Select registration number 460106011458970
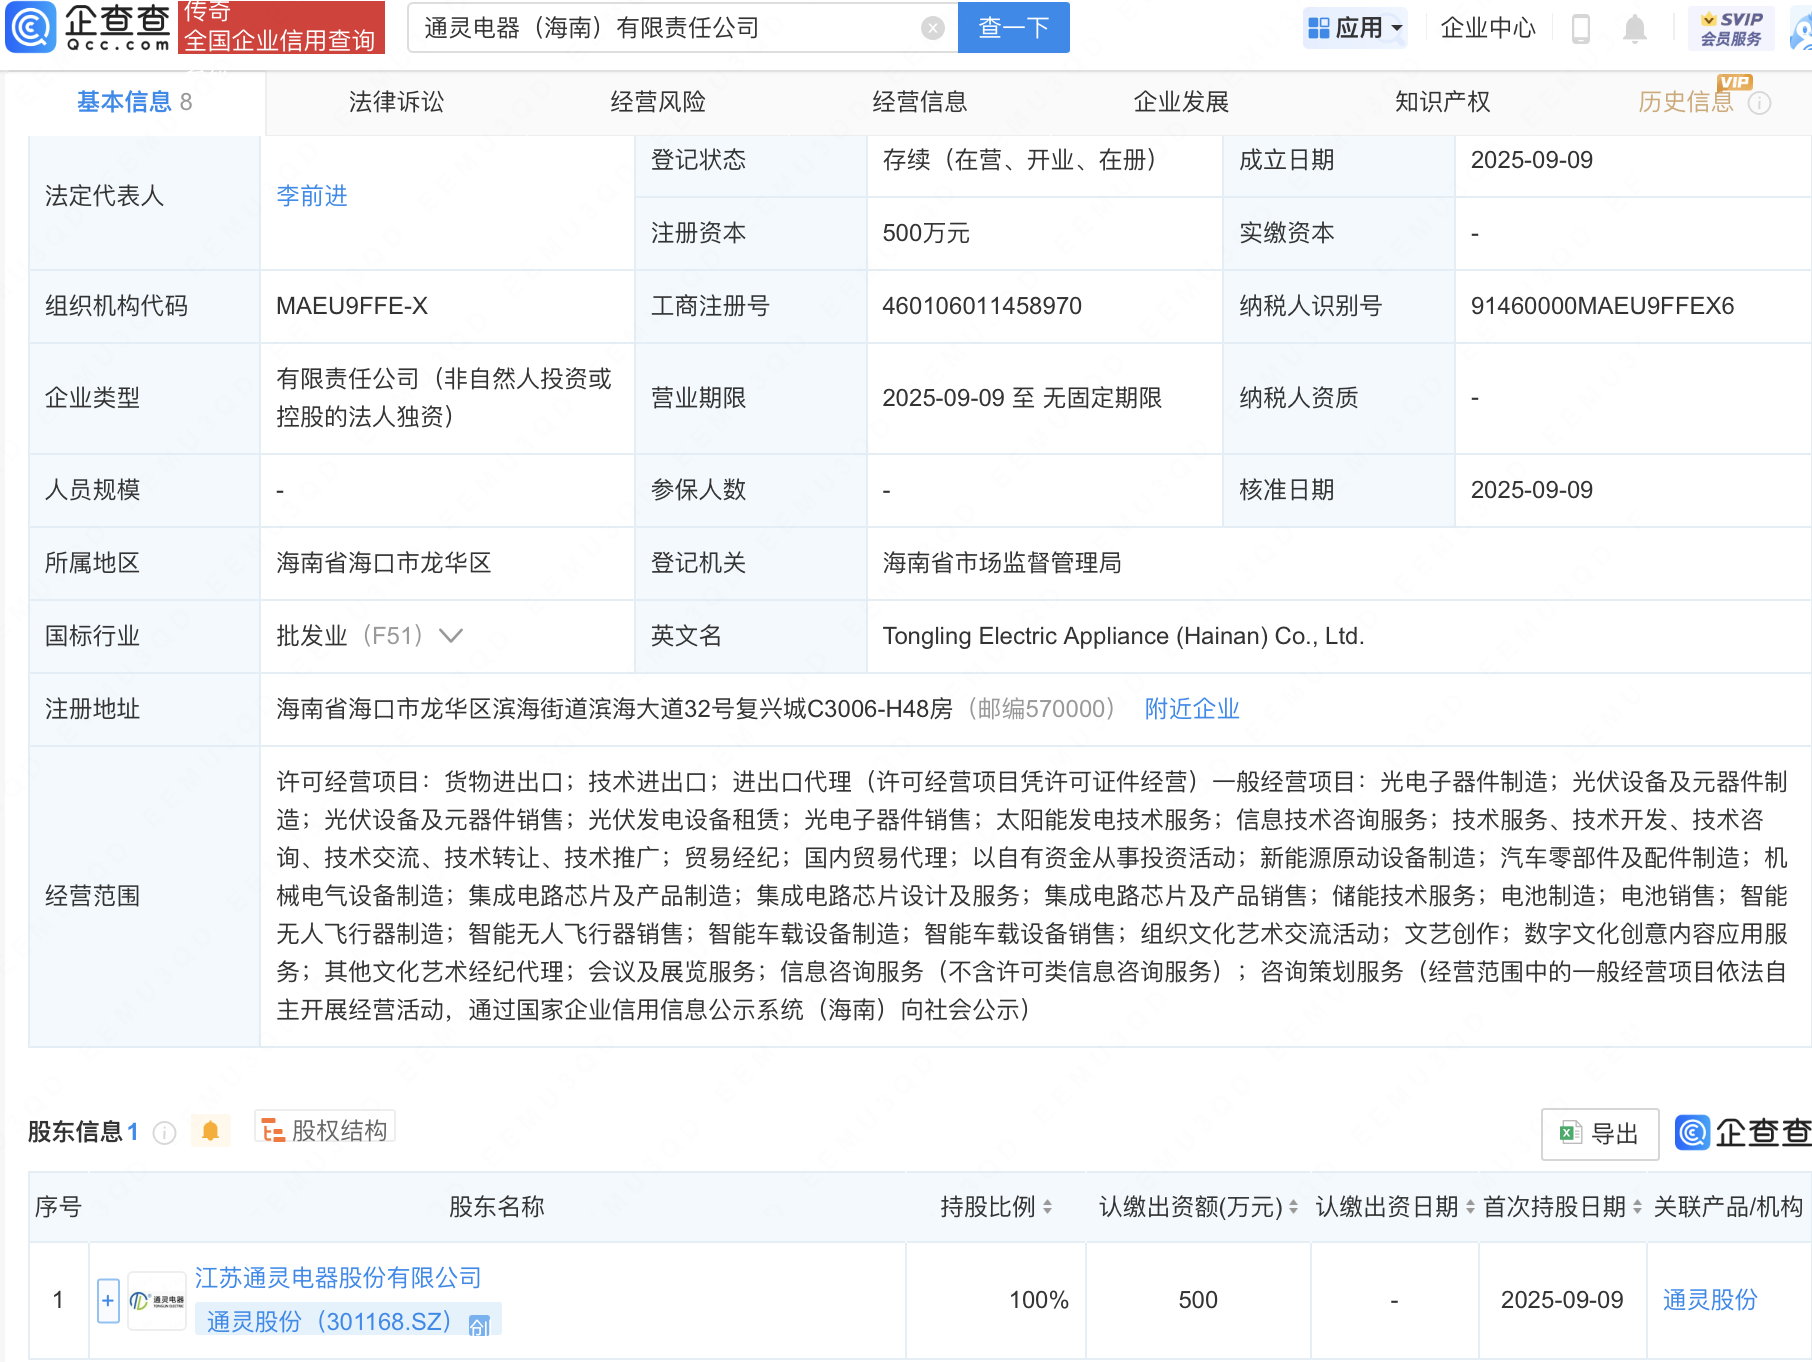This screenshot has width=1812, height=1362. click(982, 306)
